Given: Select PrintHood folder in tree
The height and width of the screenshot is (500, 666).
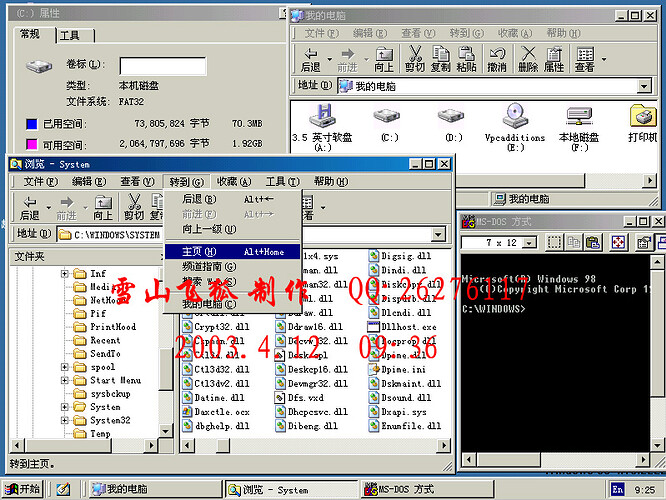Looking at the screenshot, I should pyautogui.click(x=105, y=327).
